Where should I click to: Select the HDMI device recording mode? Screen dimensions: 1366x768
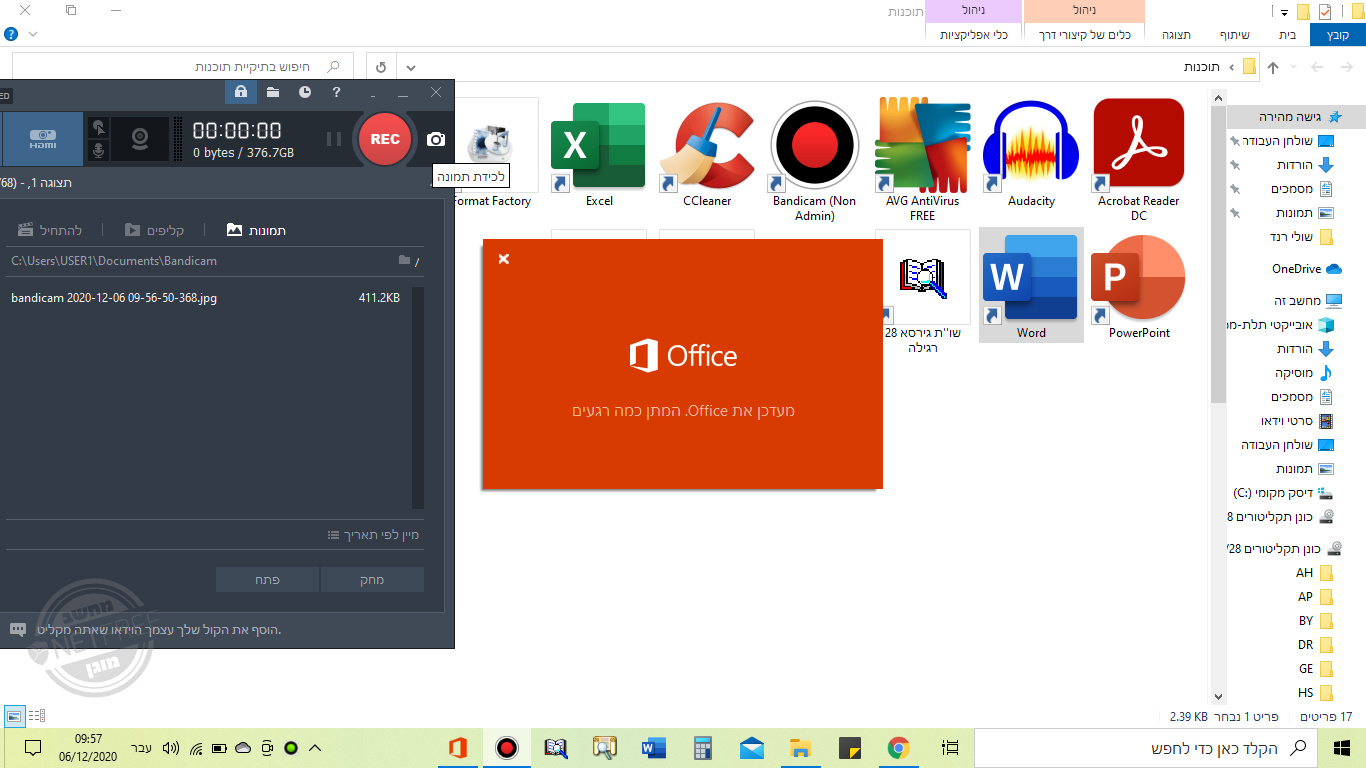(x=41, y=138)
